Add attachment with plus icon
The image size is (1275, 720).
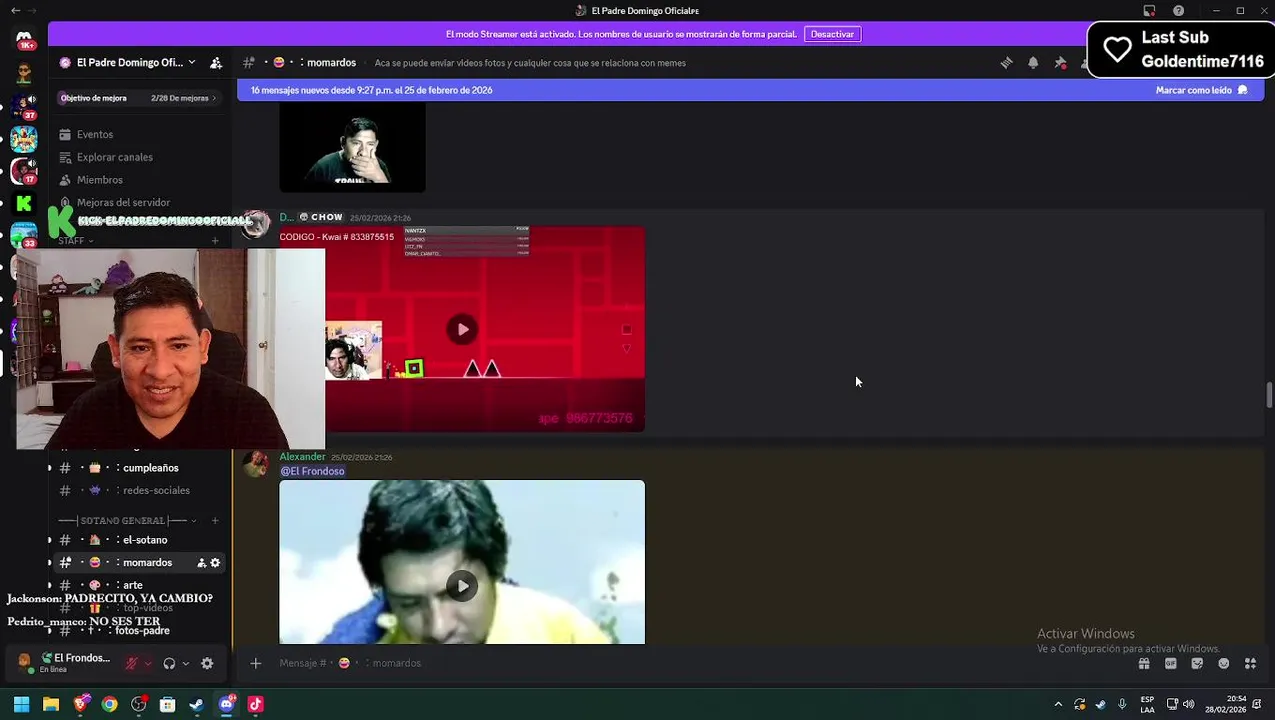(x=256, y=663)
